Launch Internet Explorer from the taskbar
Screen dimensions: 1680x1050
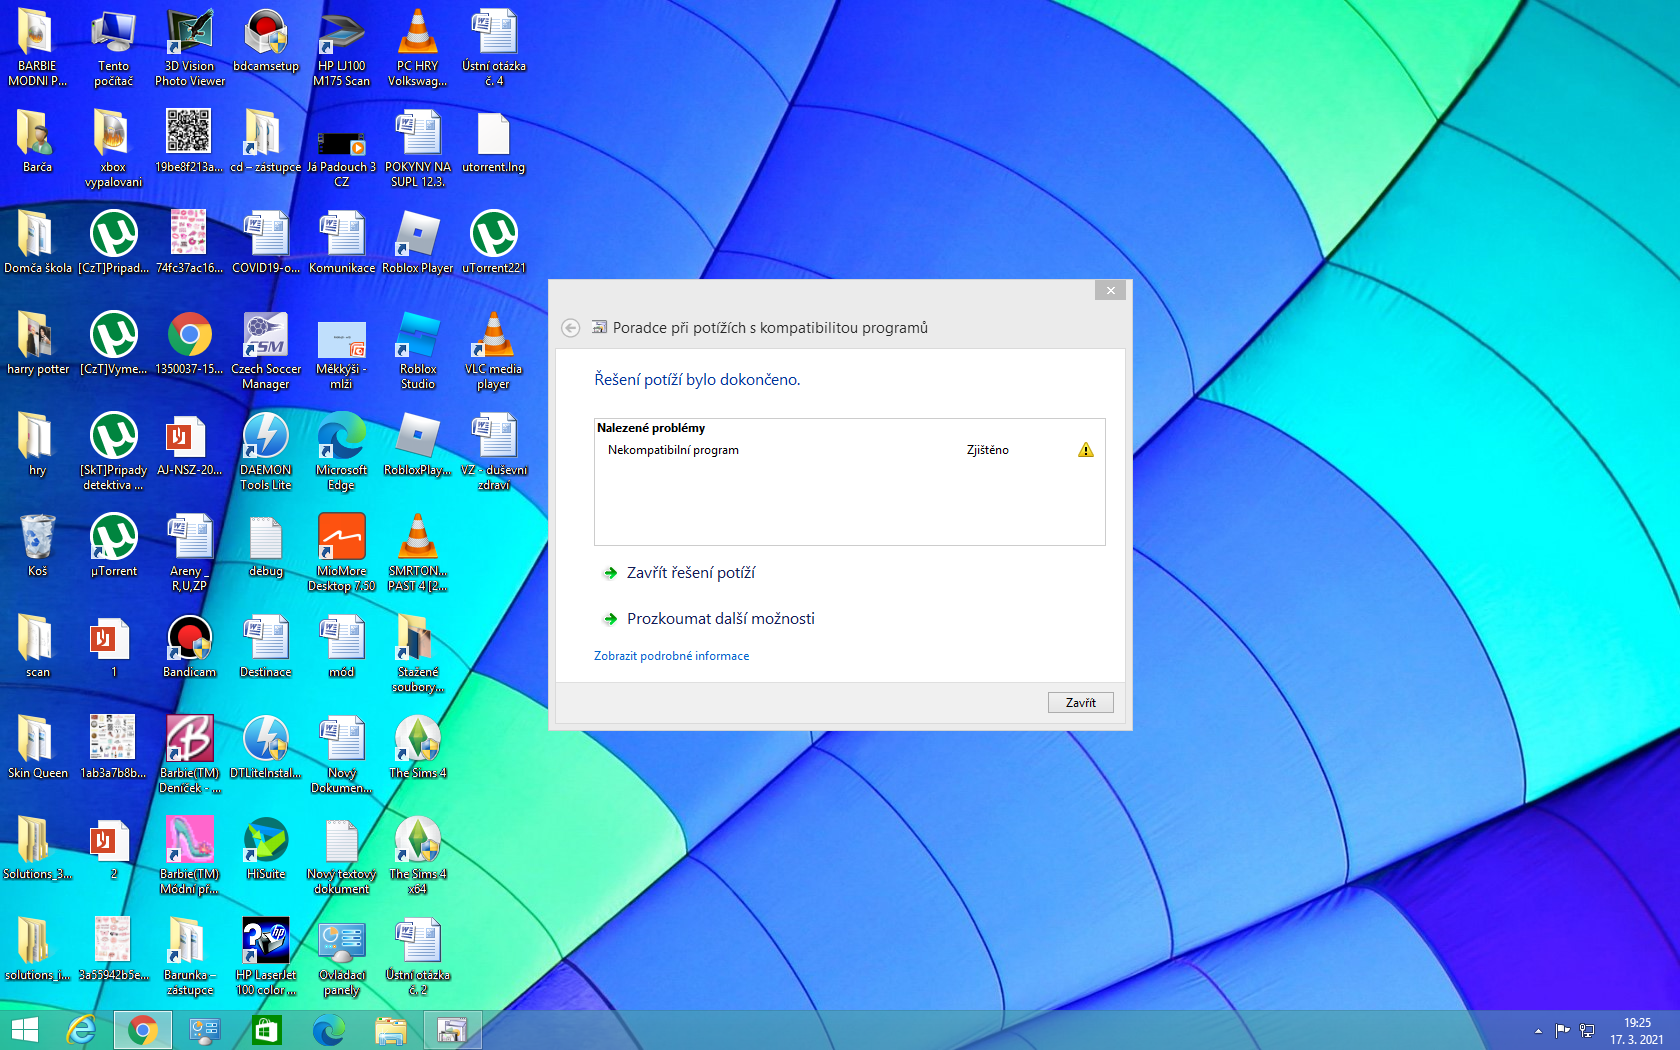coord(81,1030)
